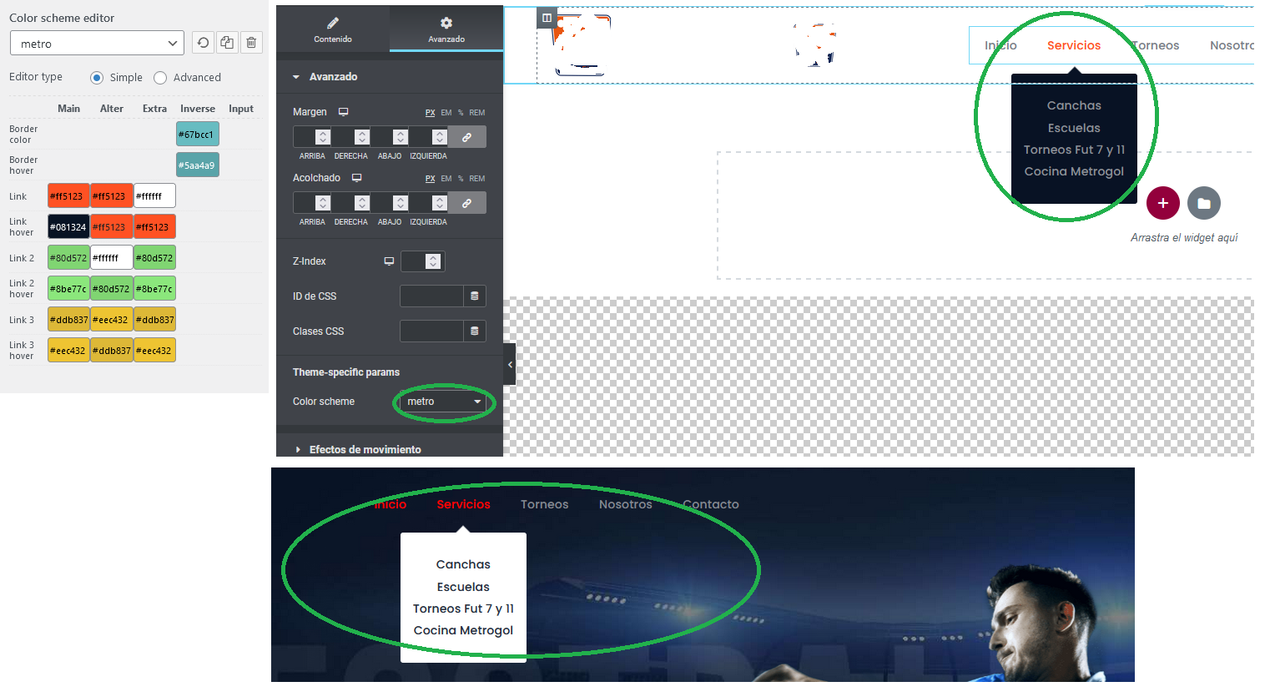Viewport: 1280px width, 693px height.
Task: Set Acolchado unit to REM
Action: 477,179
